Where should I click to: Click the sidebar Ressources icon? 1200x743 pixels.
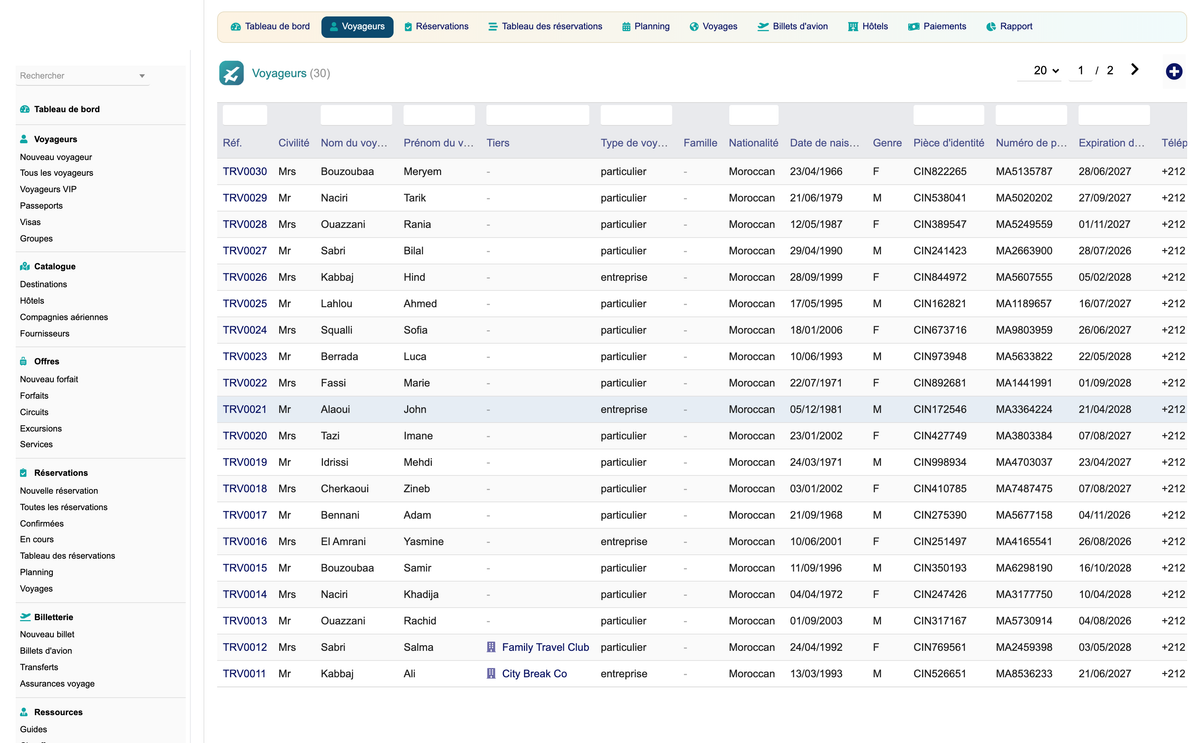click(25, 712)
